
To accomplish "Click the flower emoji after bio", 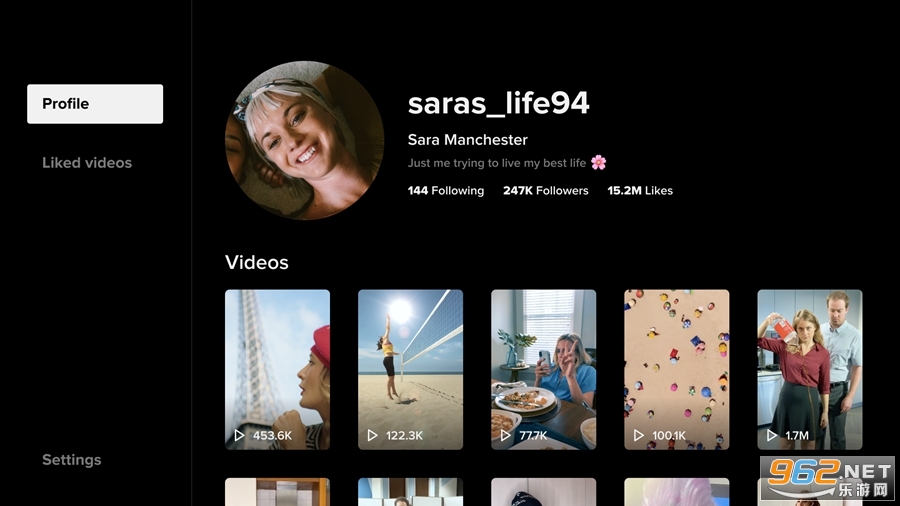I will point(599,162).
